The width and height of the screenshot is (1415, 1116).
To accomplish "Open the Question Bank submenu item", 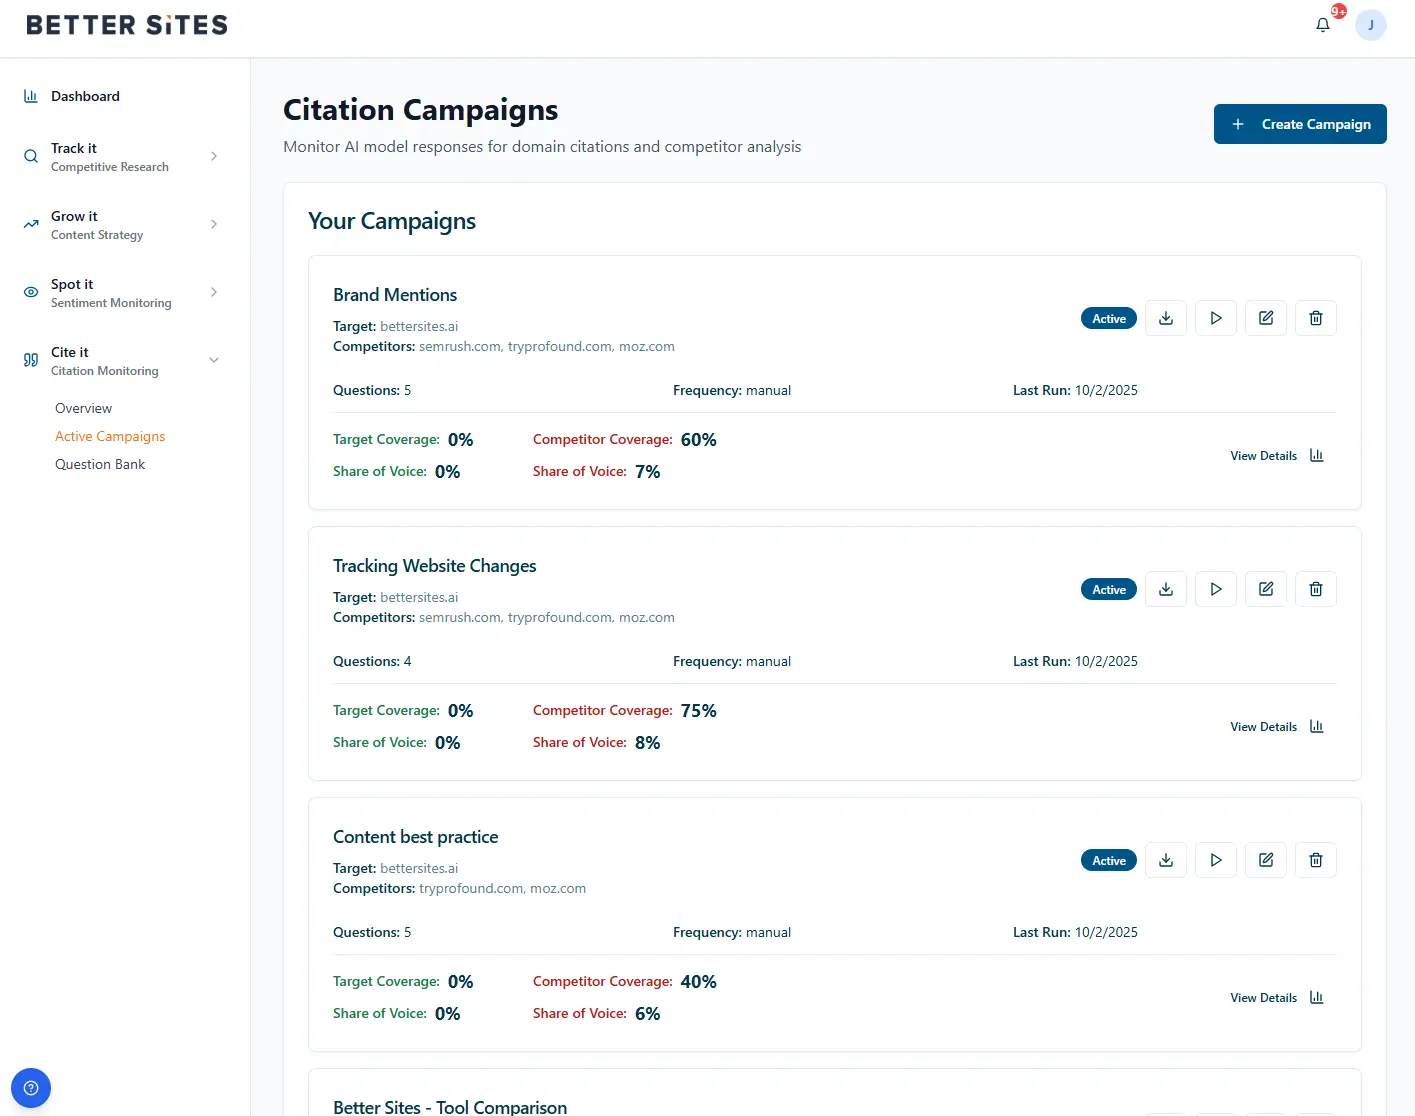I will coord(100,464).
